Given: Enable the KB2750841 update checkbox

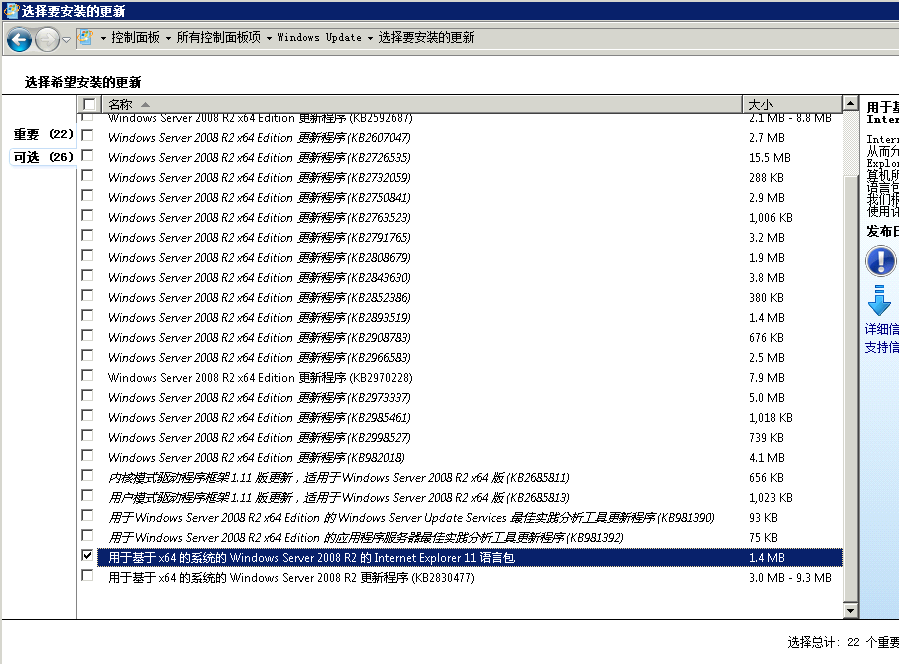Looking at the screenshot, I should (87, 196).
